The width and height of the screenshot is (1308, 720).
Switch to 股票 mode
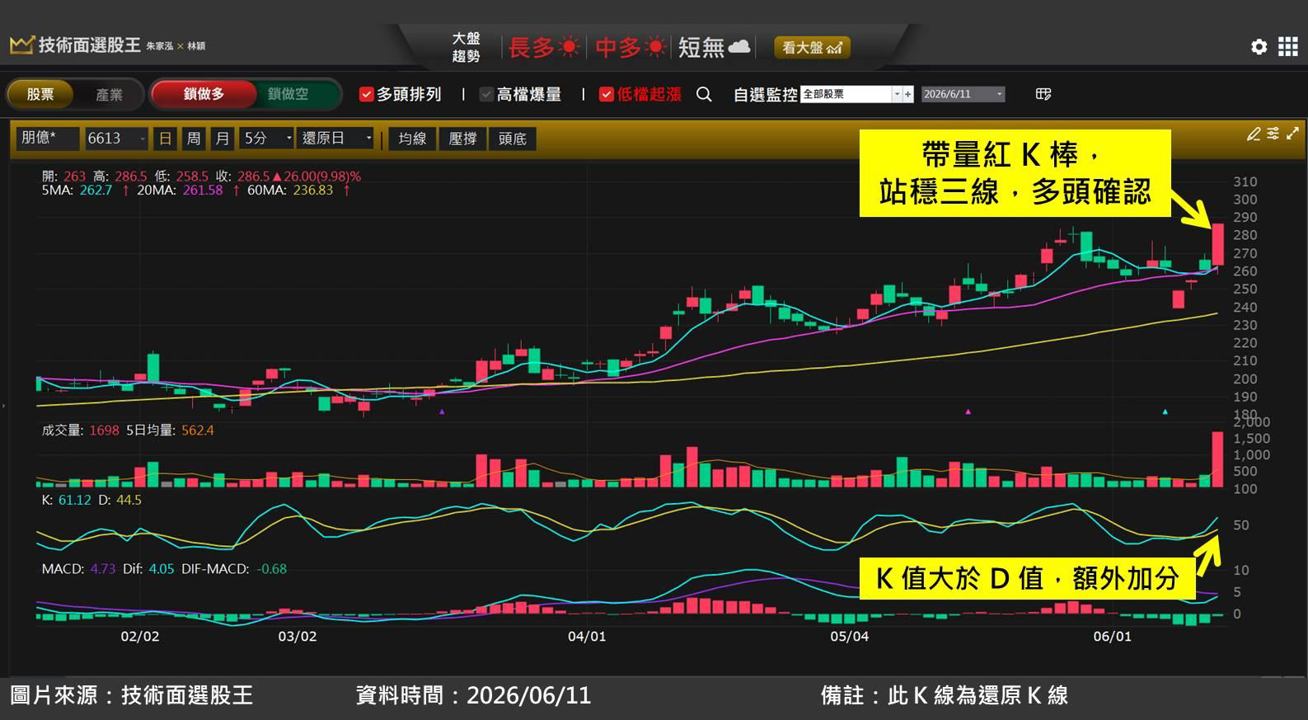click(x=40, y=94)
